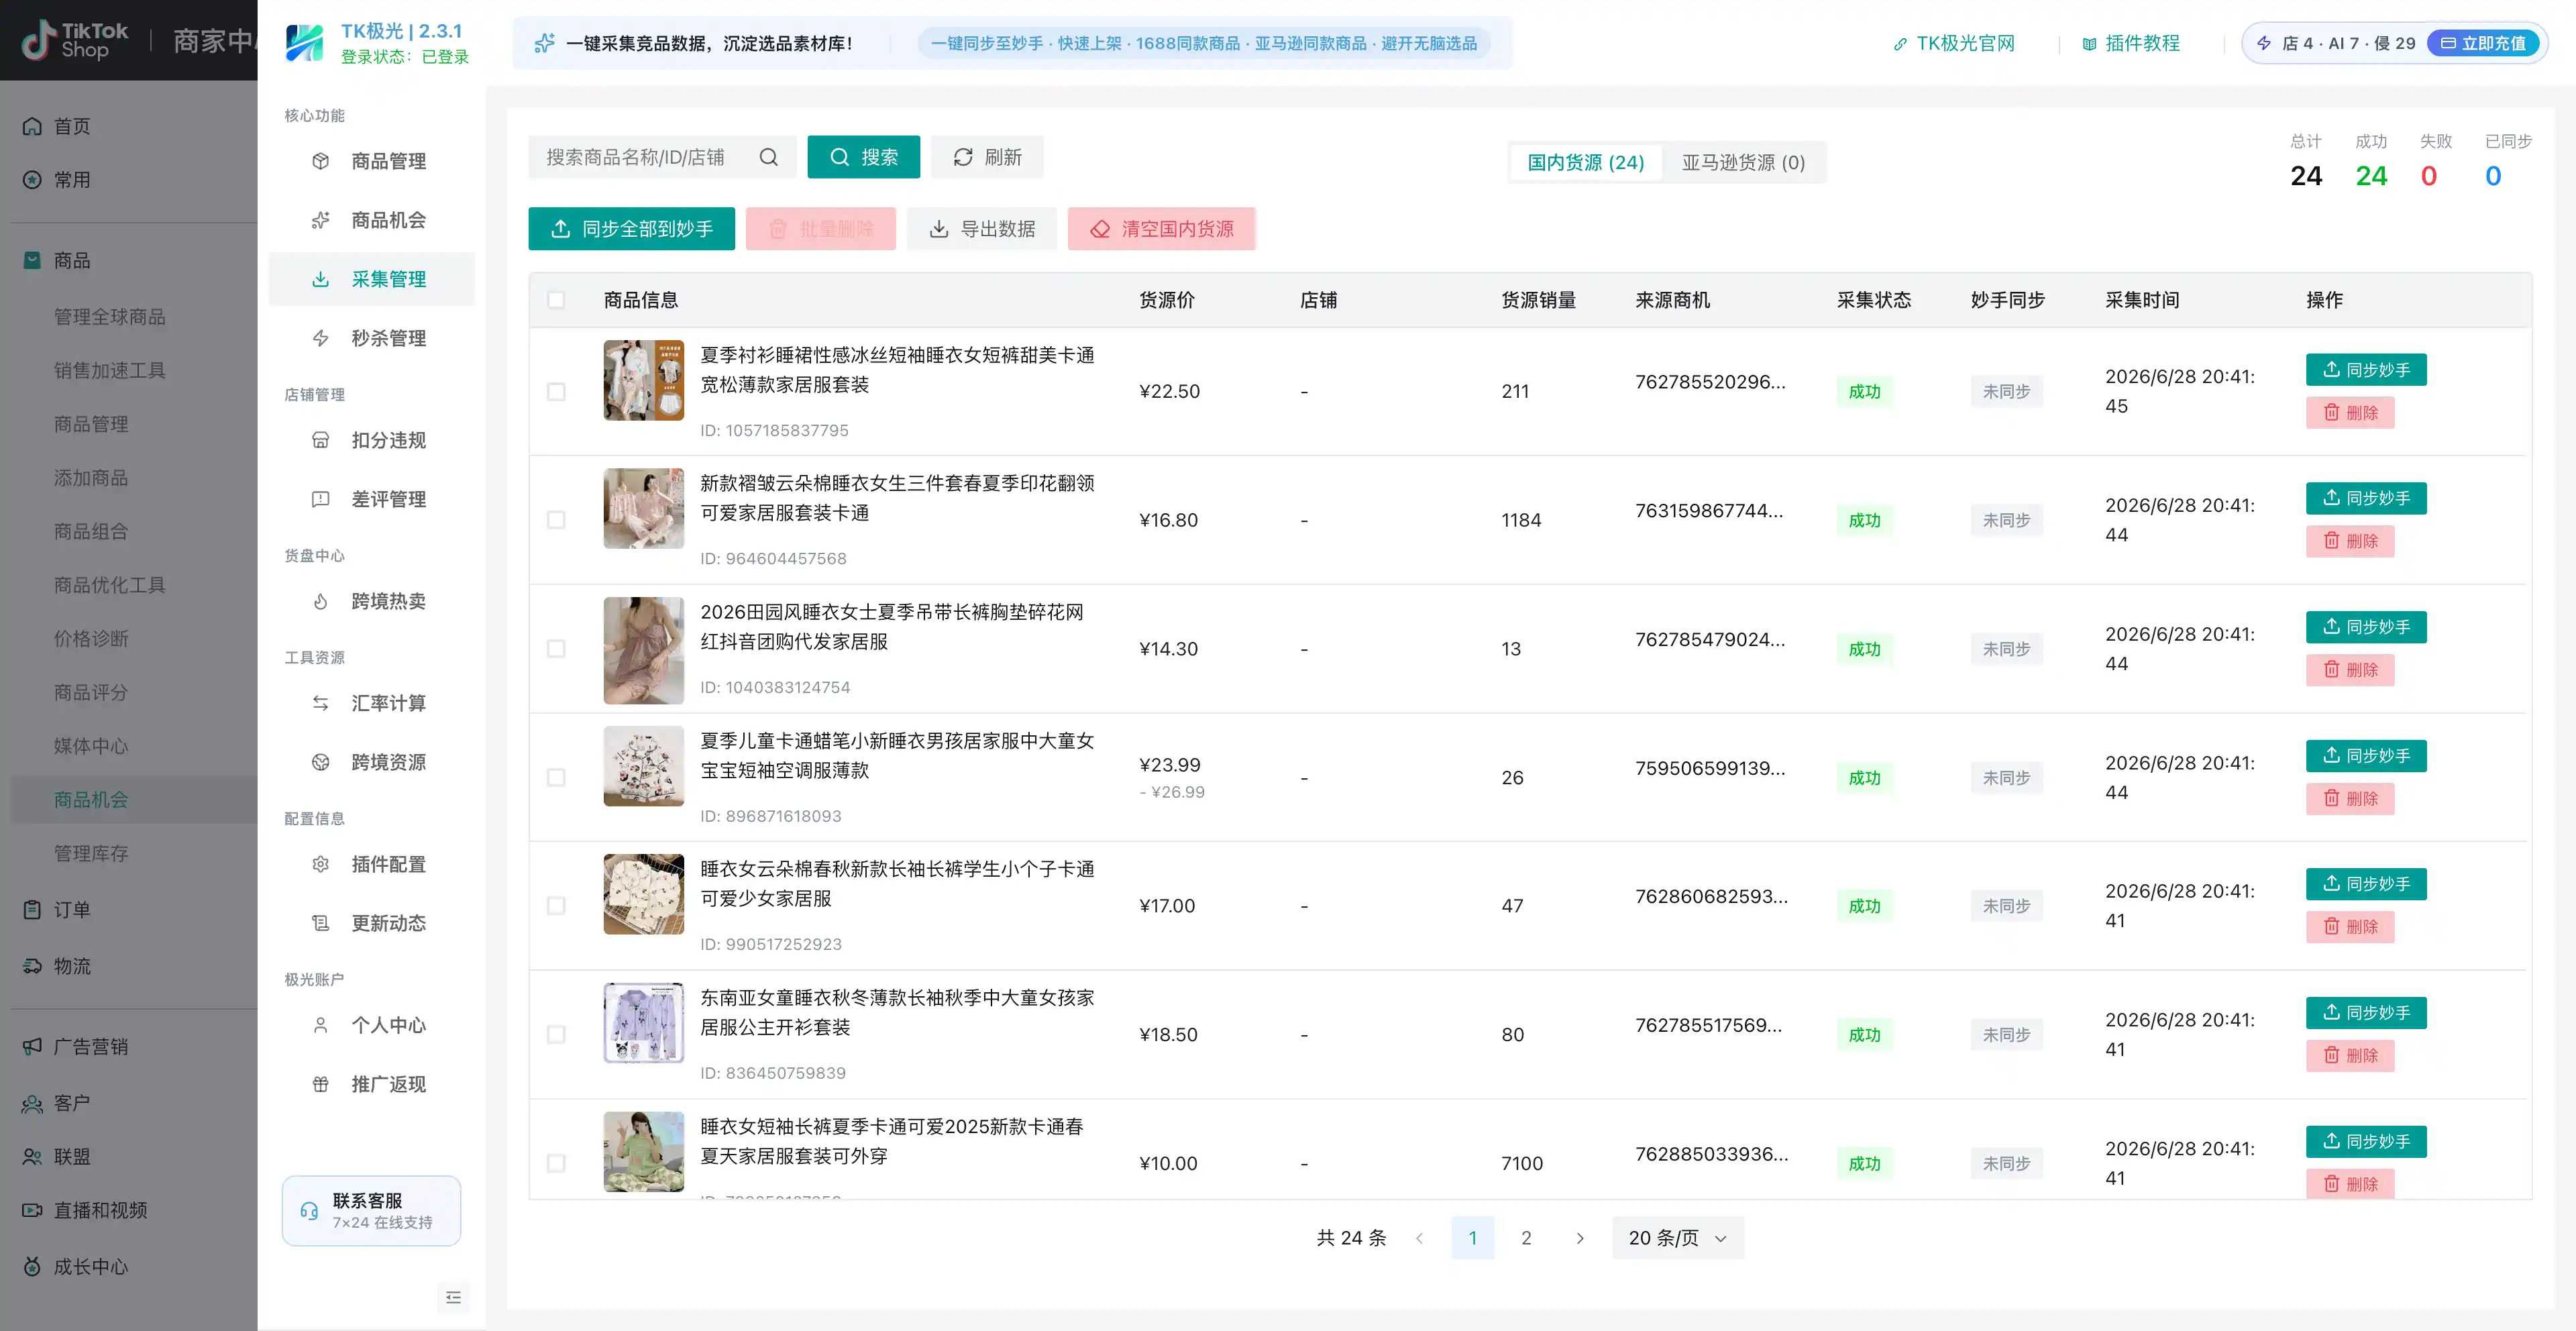Open 扣分违规 store item
Image resolution: width=2576 pixels, height=1331 pixels.
pyautogui.click(x=370, y=440)
